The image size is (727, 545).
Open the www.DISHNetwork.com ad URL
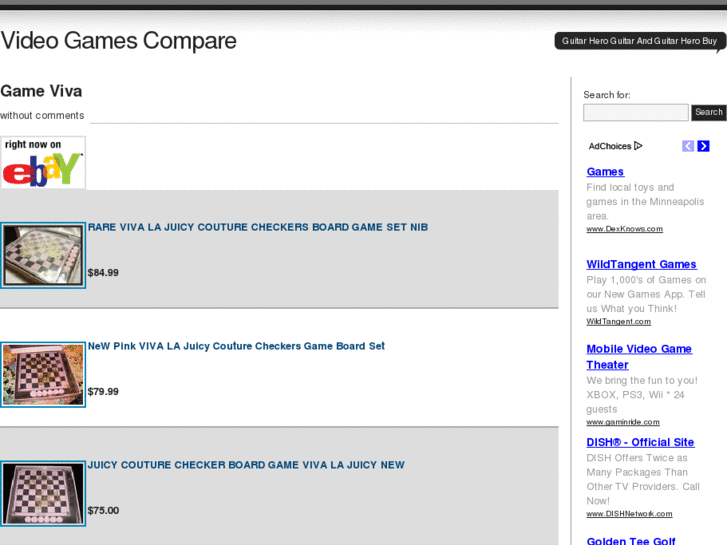[629, 514]
